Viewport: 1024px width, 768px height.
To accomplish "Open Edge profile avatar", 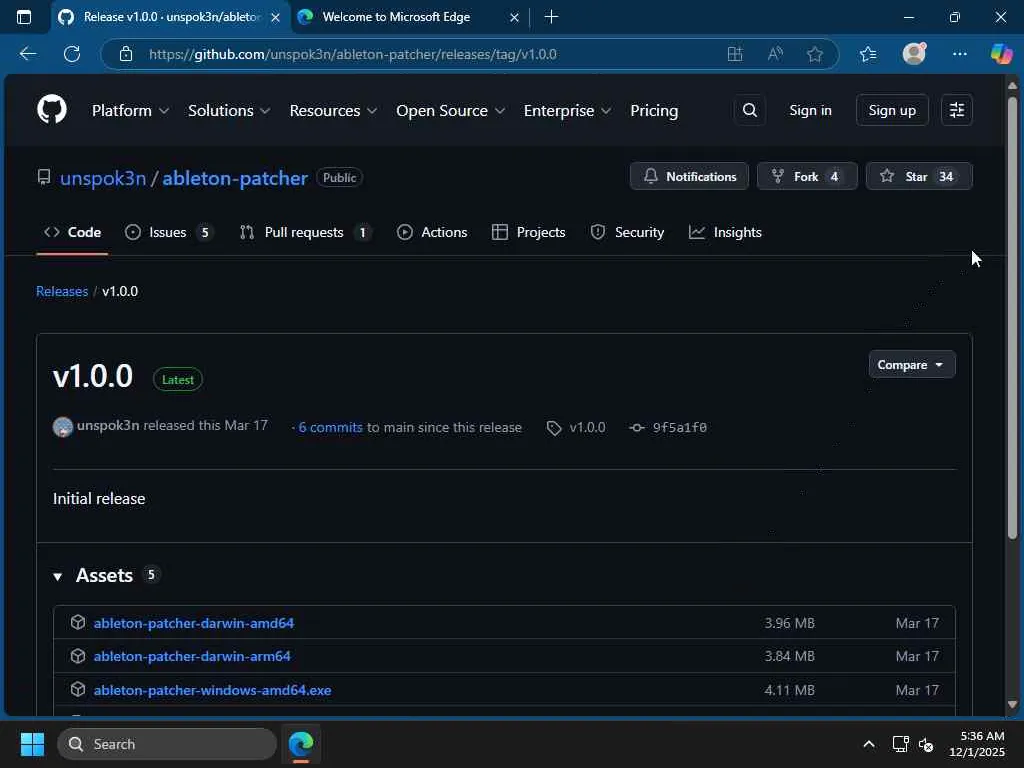I will (914, 54).
